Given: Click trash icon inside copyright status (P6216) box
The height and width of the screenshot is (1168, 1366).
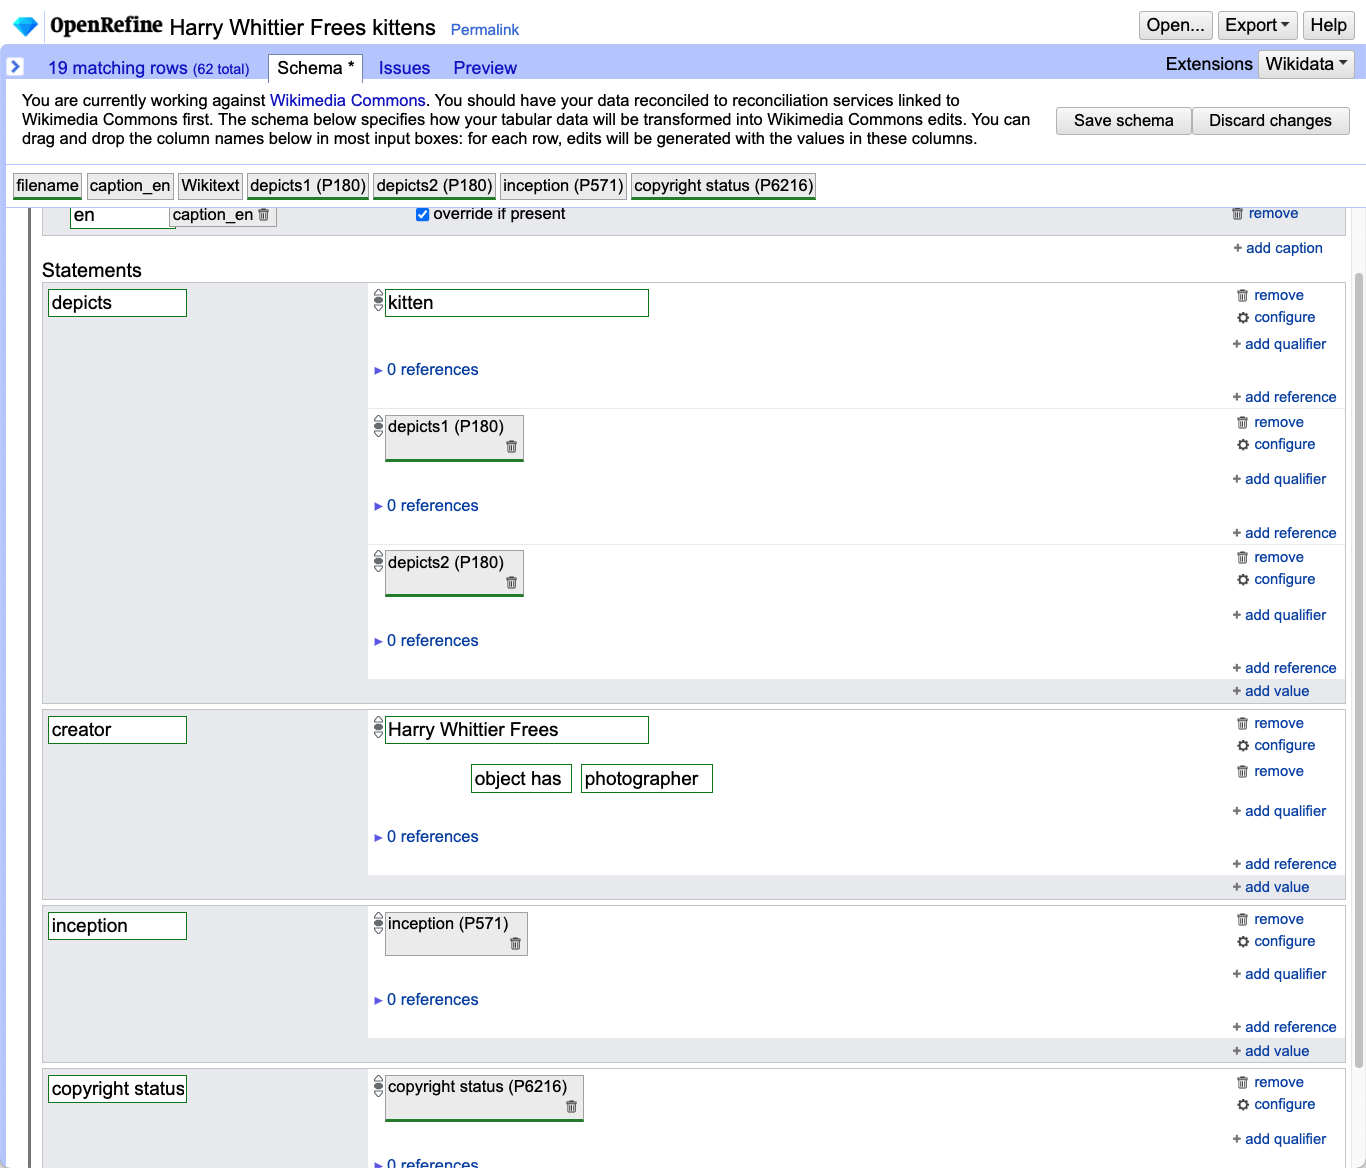Looking at the screenshot, I should point(570,1107).
